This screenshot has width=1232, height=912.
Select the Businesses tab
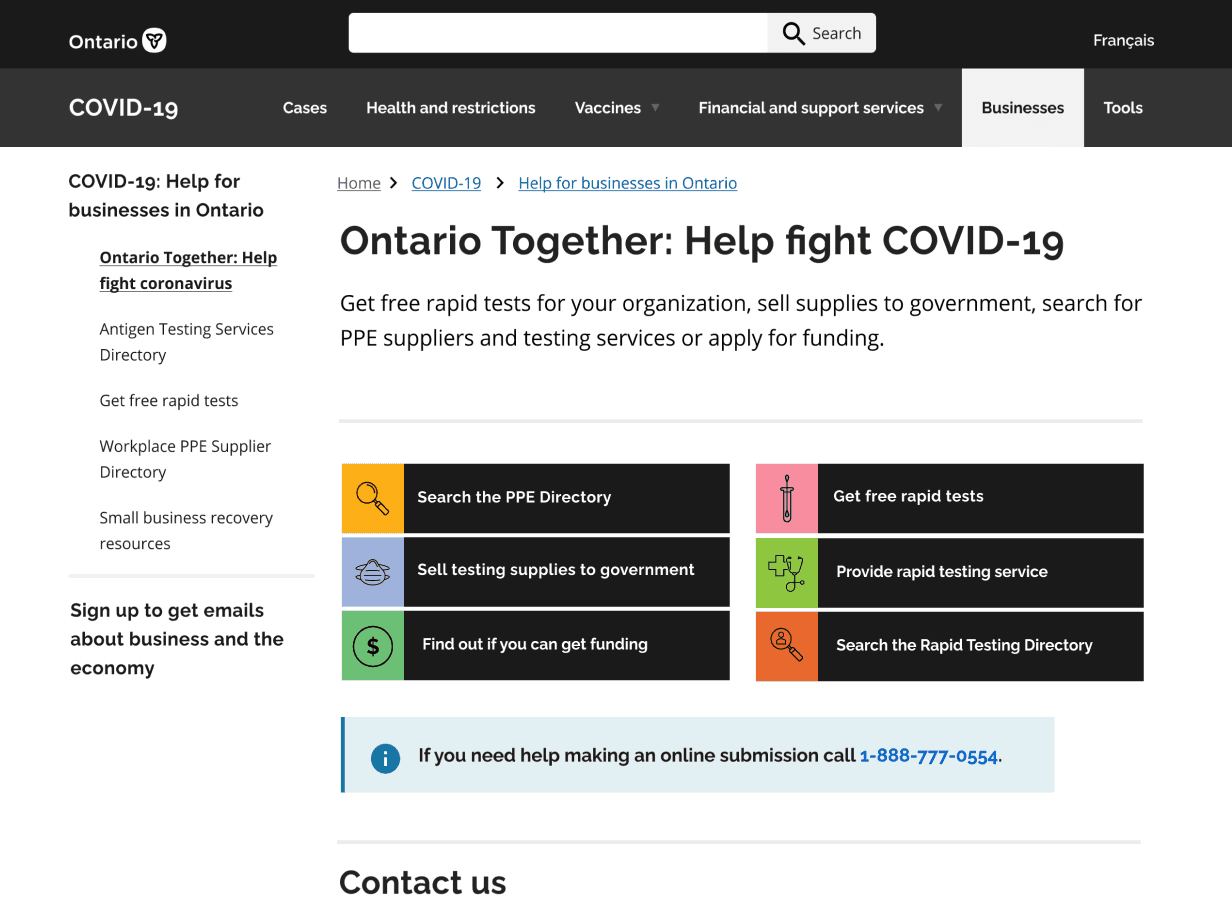coord(1023,108)
